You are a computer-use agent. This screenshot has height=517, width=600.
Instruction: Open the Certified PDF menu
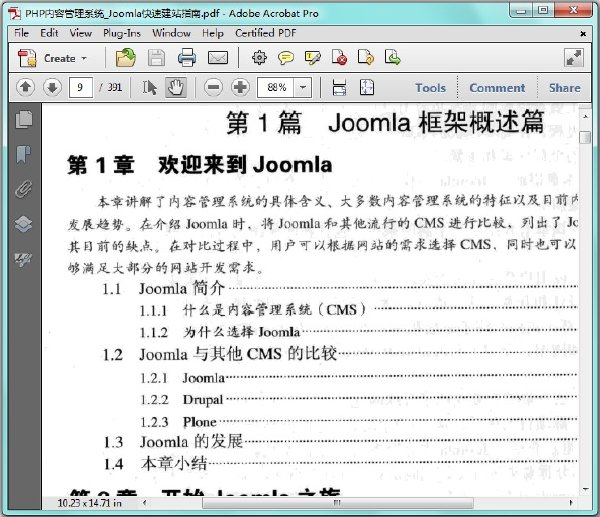coord(266,33)
